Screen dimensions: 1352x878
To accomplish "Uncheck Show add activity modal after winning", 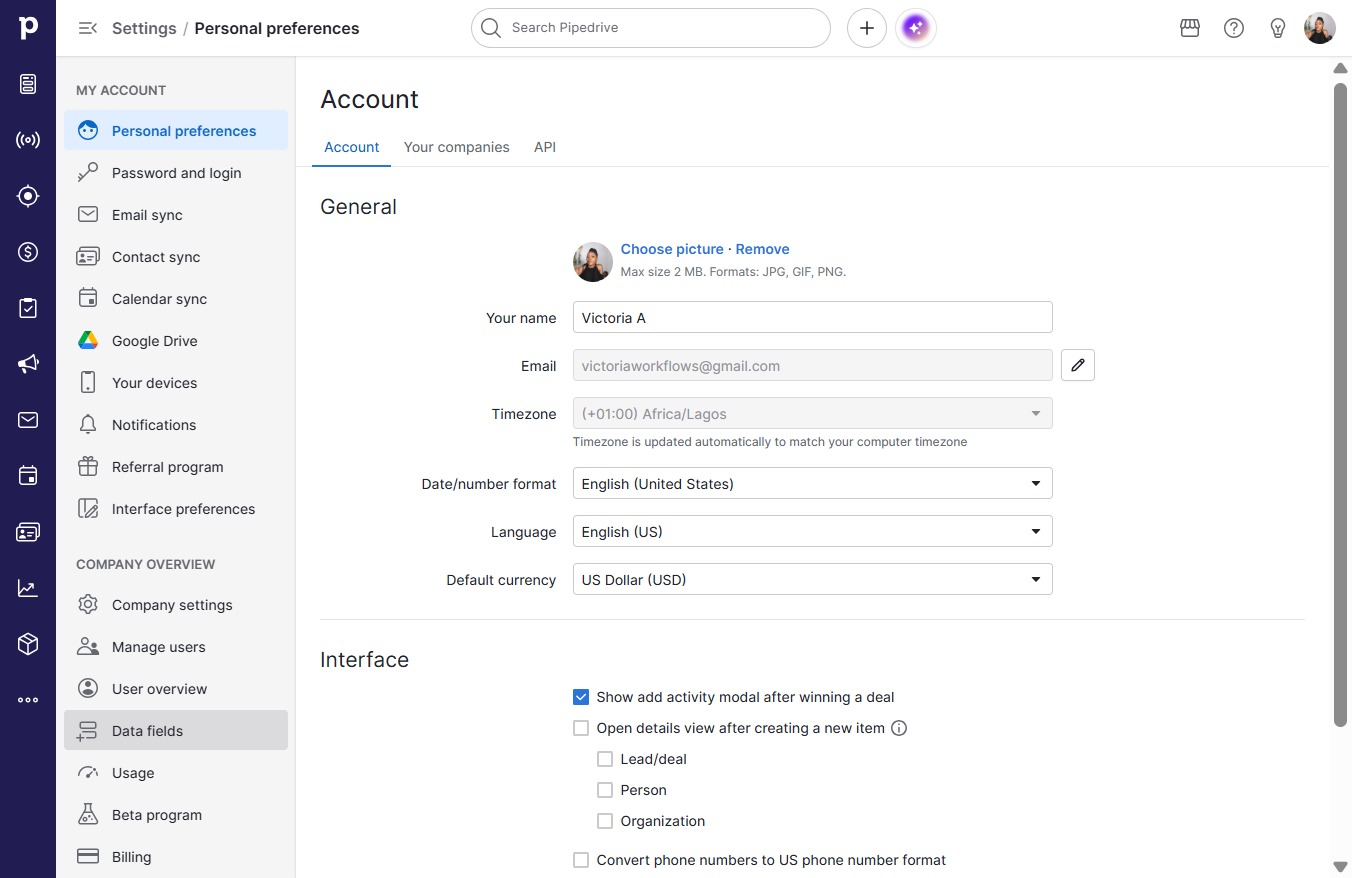I will [581, 697].
